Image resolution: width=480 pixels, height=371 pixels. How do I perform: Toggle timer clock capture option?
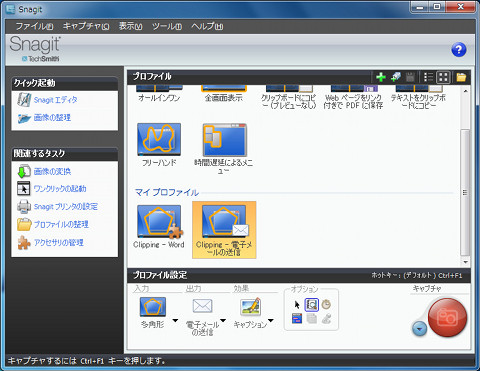click(x=326, y=304)
